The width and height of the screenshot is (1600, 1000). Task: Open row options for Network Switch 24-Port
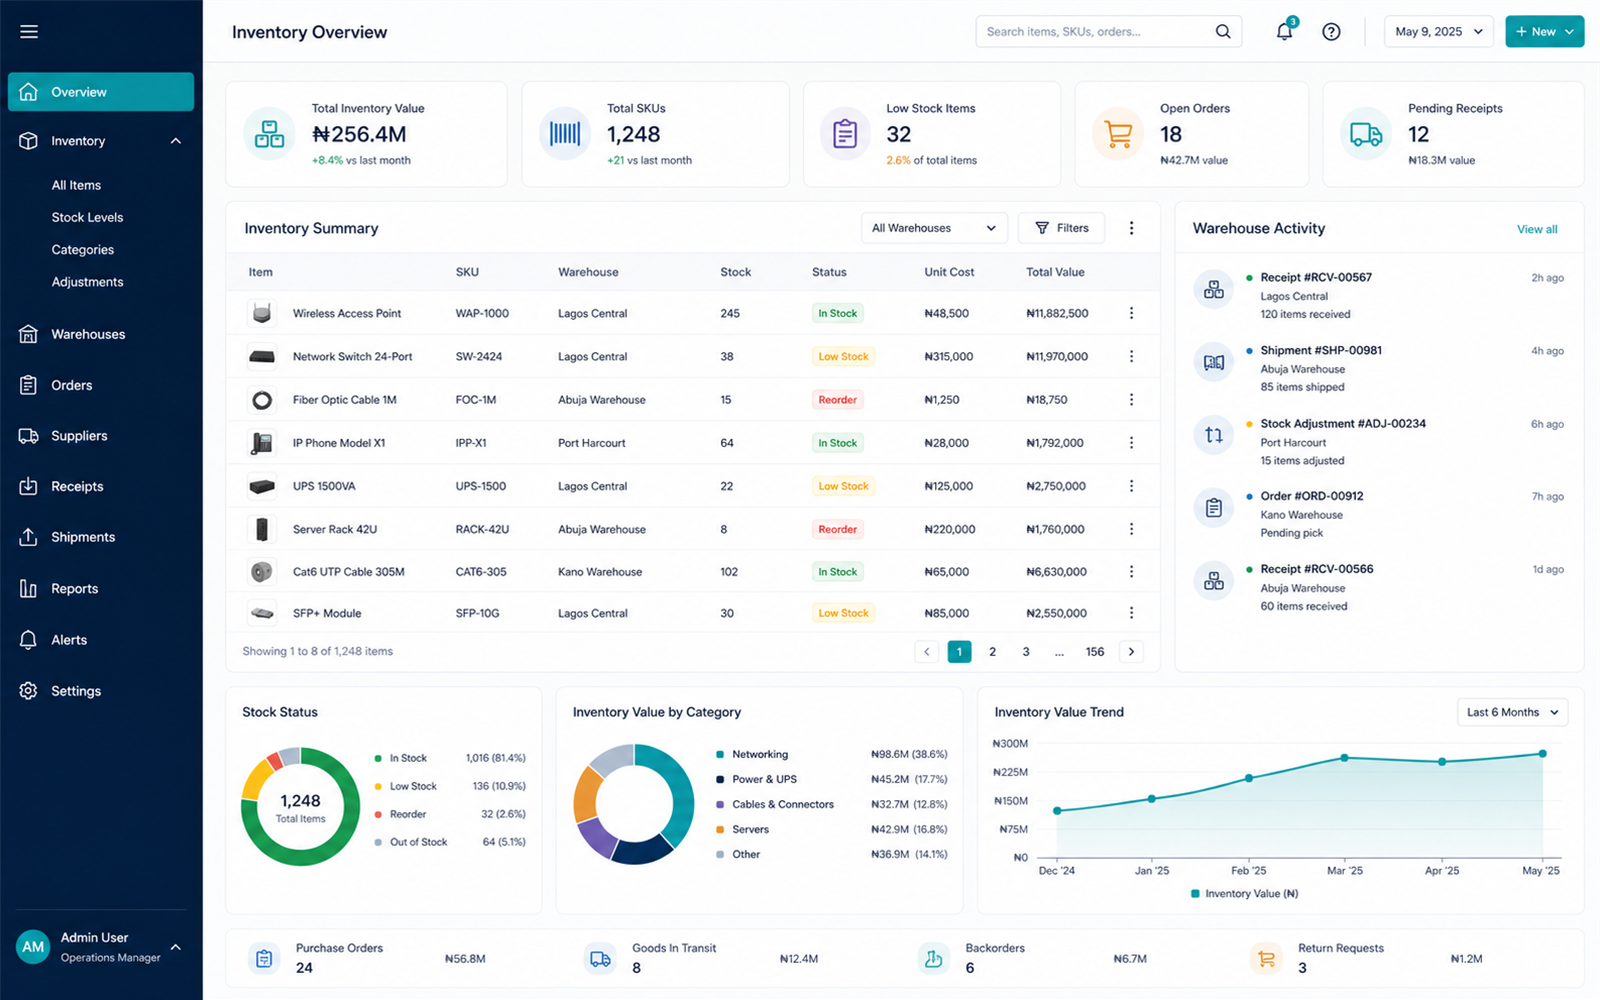[1131, 356]
